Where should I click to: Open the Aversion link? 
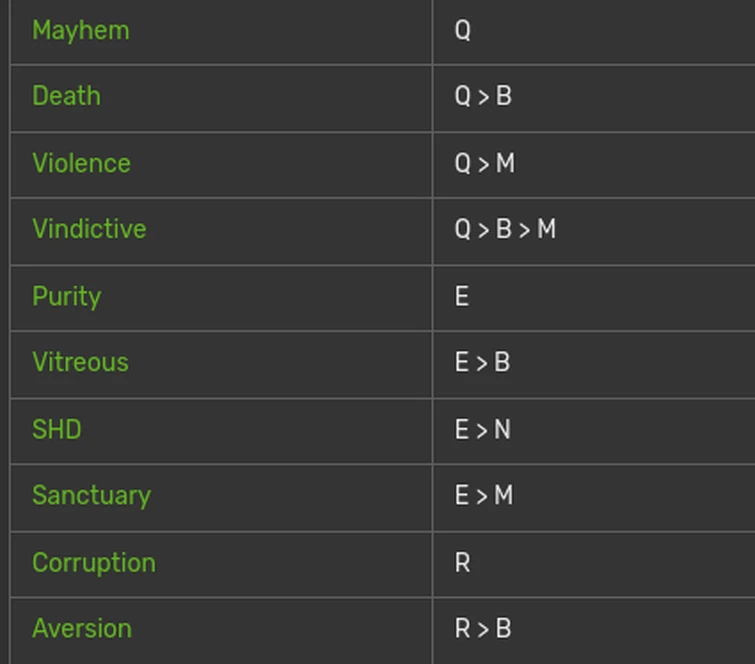pos(82,628)
